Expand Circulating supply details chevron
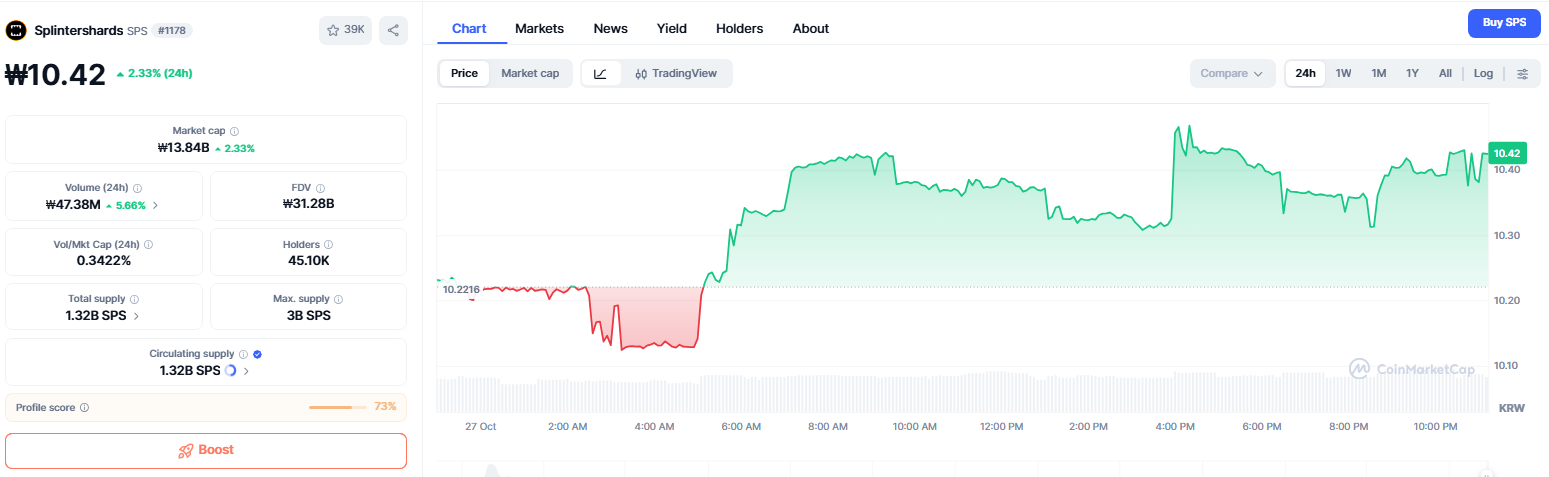The width and height of the screenshot is (1549, 477). [246, 370]
